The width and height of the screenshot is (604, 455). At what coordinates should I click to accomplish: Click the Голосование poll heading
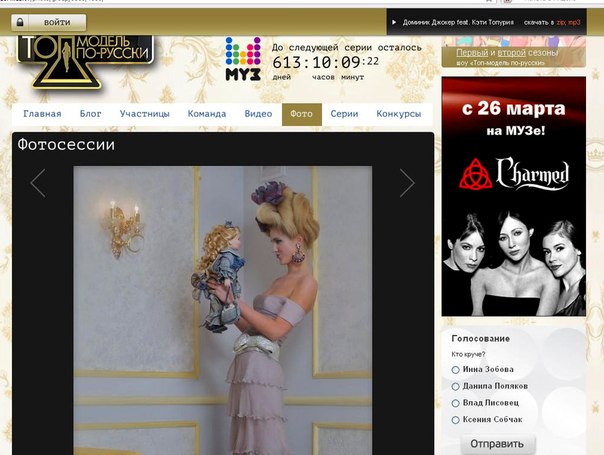(x=481, y=339)
